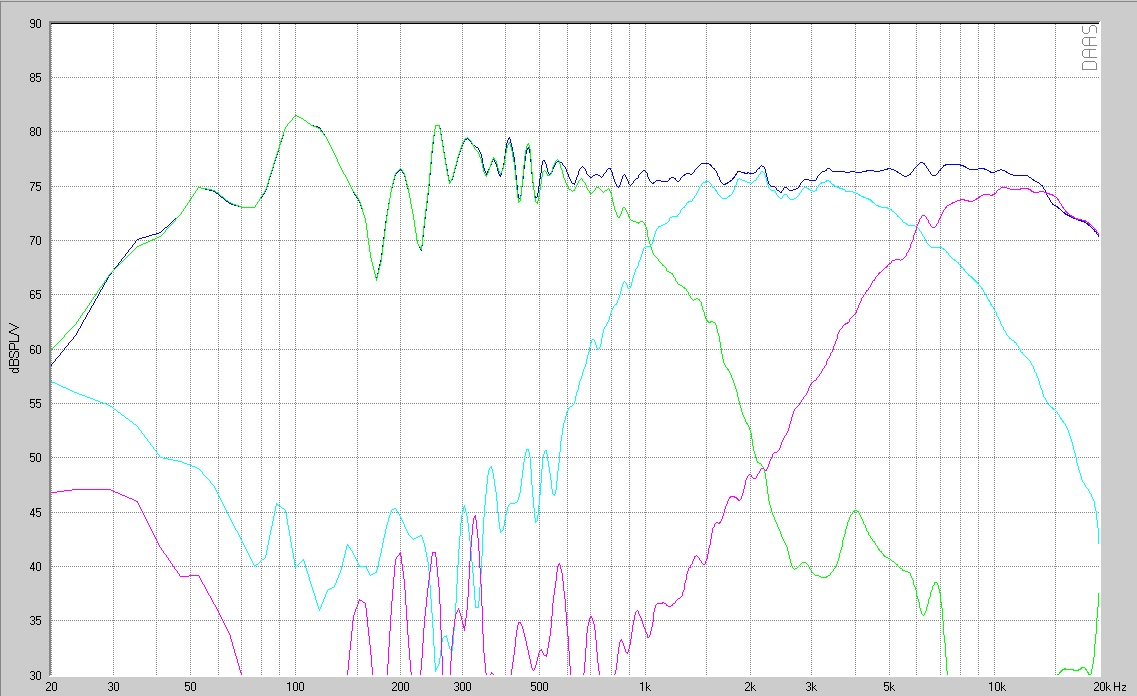Click the green curve's deepest dip below 200 Hz
This screenshot has height=696, width=1137.
(x=376, y=279)
